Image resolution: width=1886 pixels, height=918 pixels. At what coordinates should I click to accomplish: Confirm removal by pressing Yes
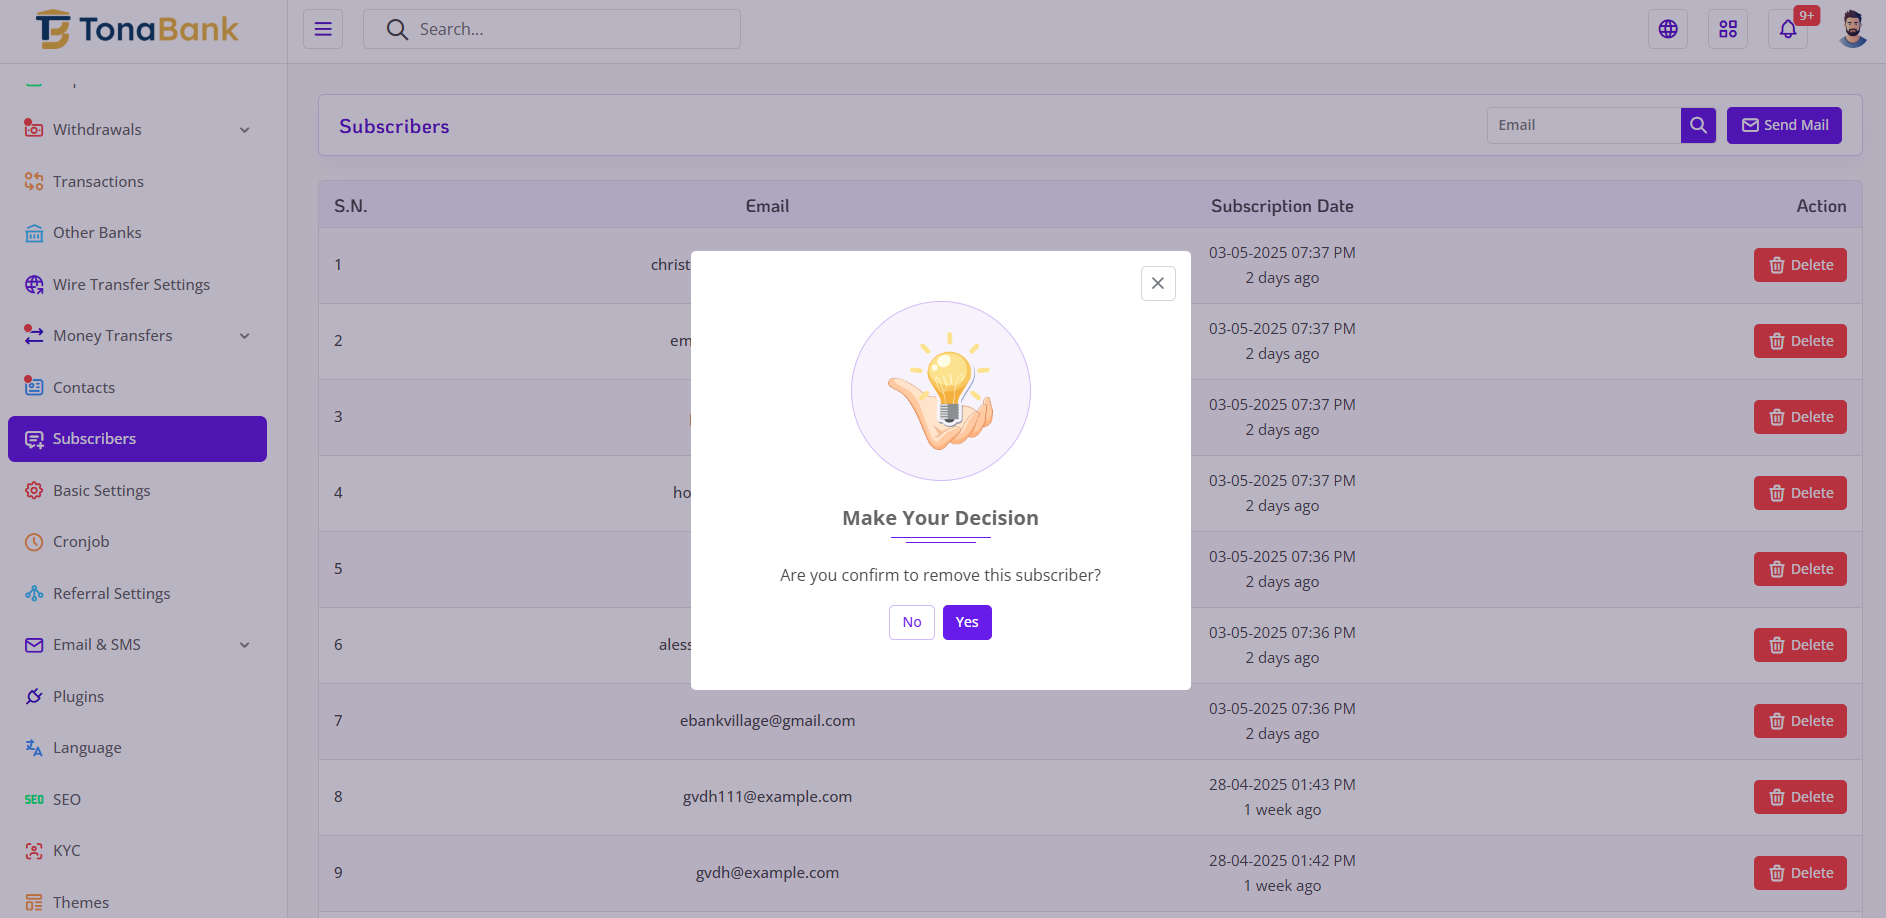tap(966, 622)
